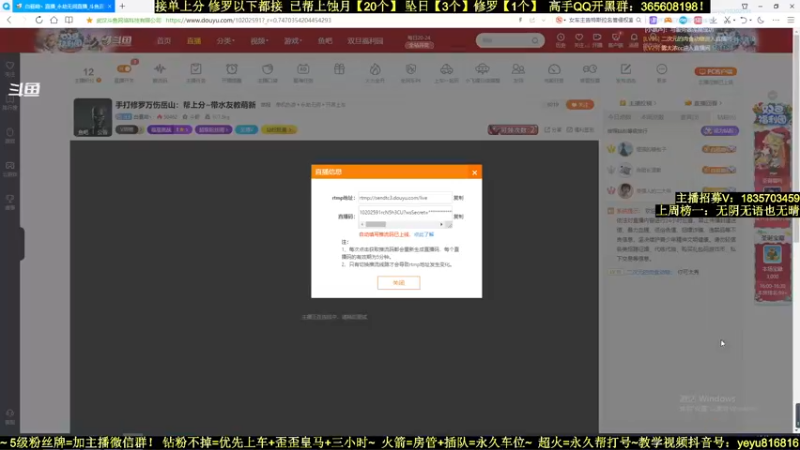Expand the 游戏 nav dropdown

pyautogui.click(x=293, y=41)
